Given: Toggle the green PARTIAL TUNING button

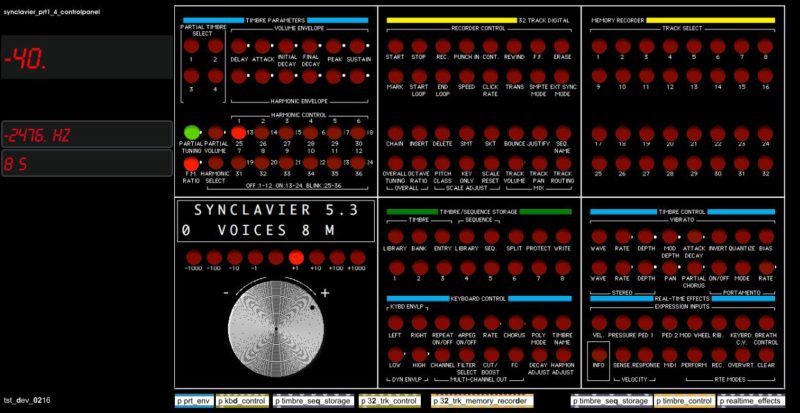Looking at the screenshot, I should (191, 133).
